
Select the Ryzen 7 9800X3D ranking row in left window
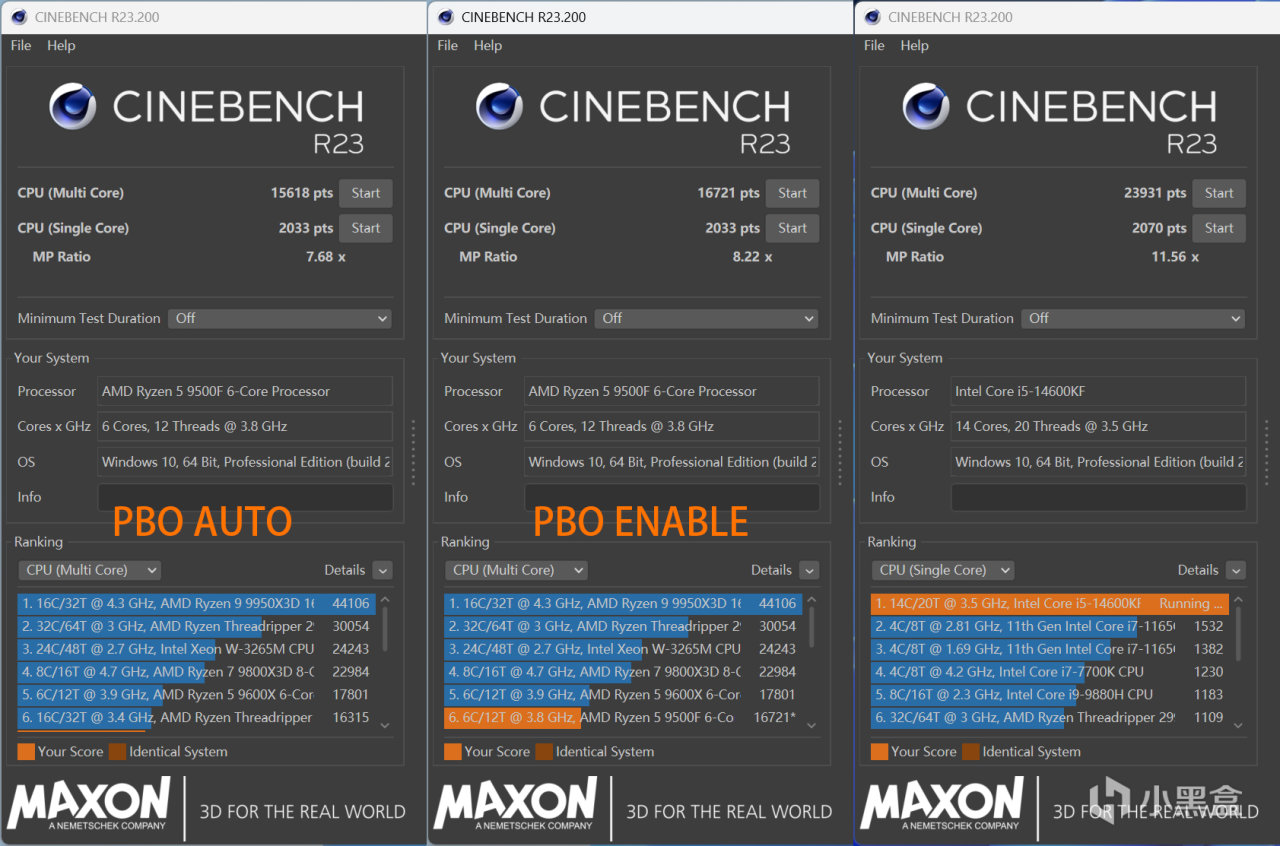click(196, 672)
